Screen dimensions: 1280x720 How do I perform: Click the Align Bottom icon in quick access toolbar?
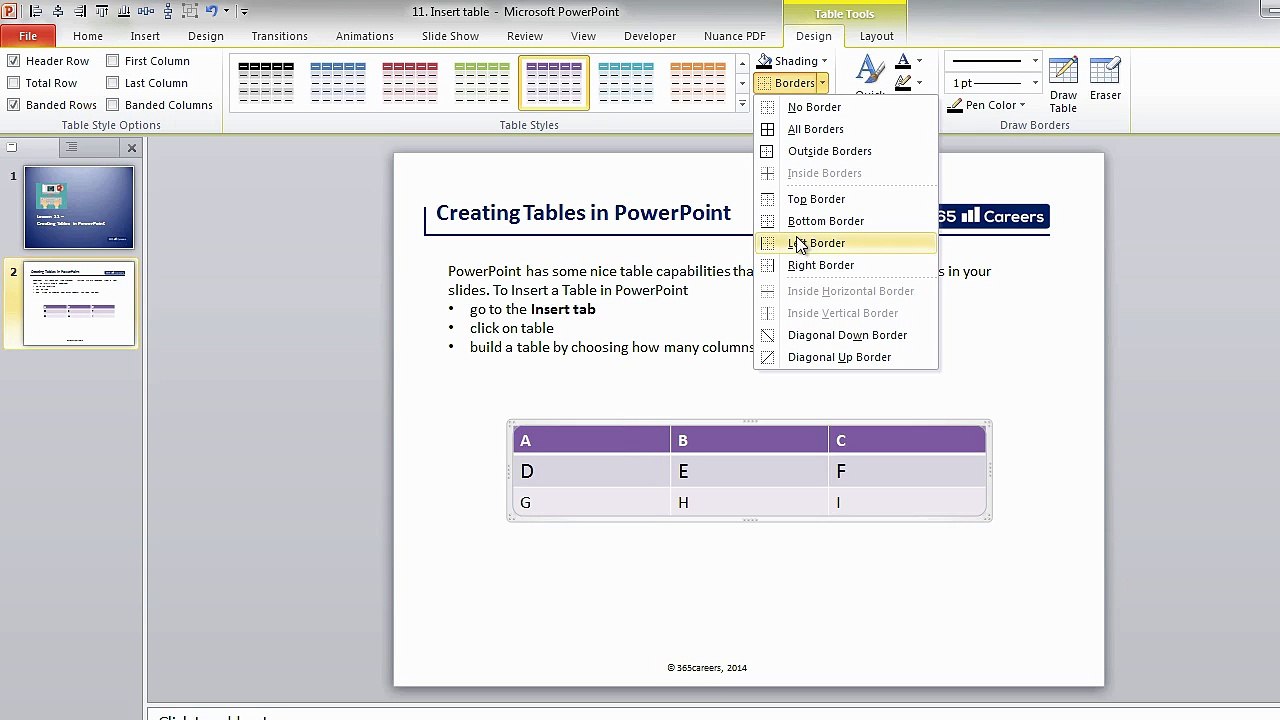point(124,12)
